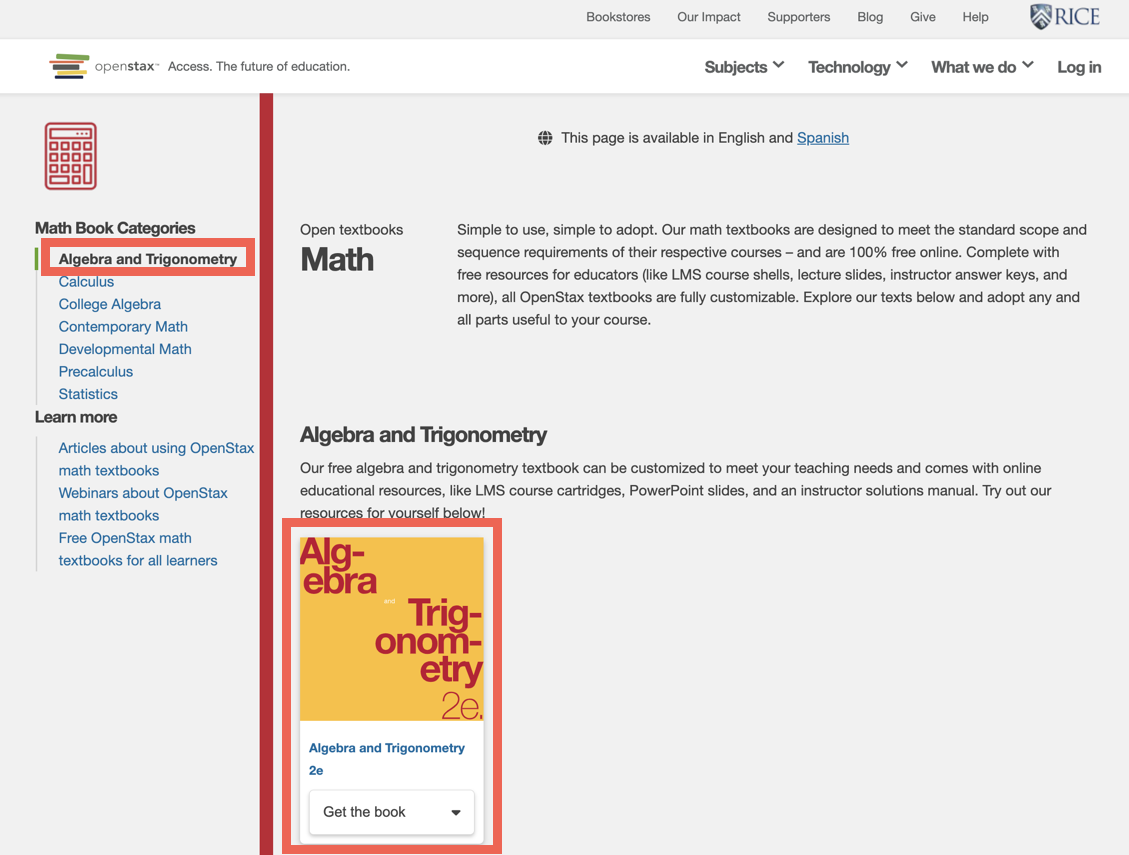Screen dimensions: 1129x855
Task: Click the Supporters top navigation item
Action: pos(798,17)
